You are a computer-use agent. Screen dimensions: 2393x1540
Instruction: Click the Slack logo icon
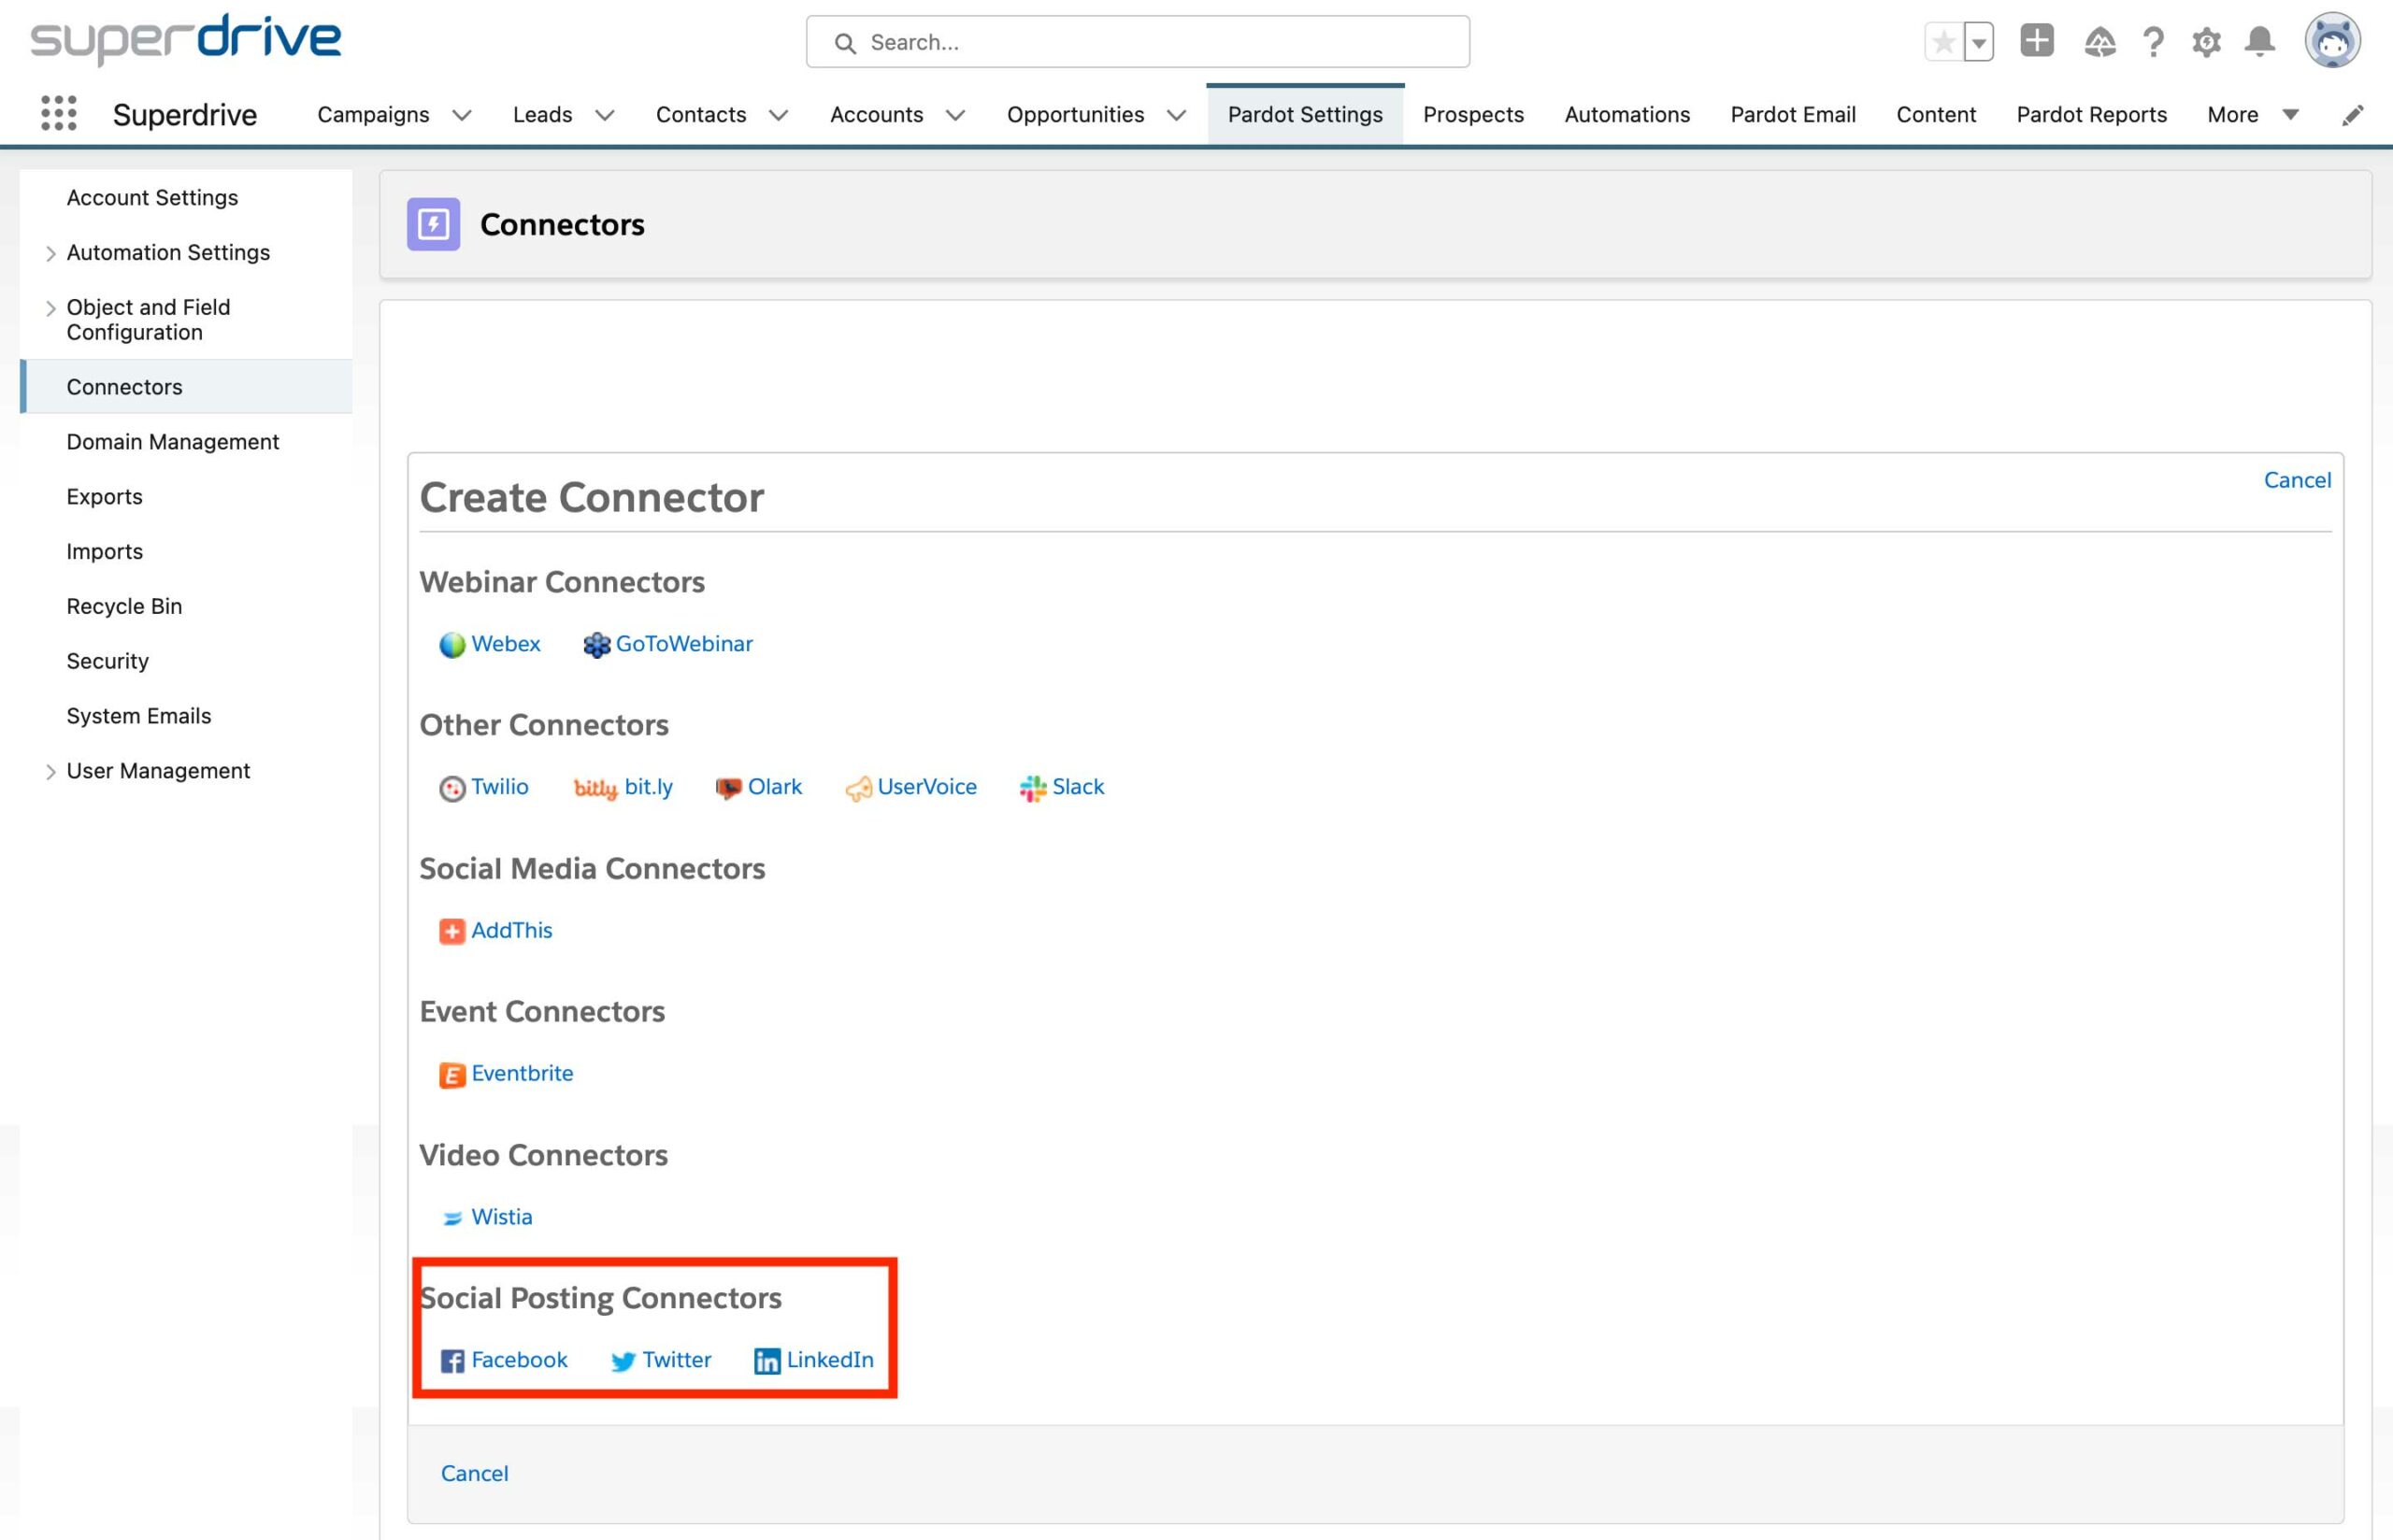coord(1032,788)
